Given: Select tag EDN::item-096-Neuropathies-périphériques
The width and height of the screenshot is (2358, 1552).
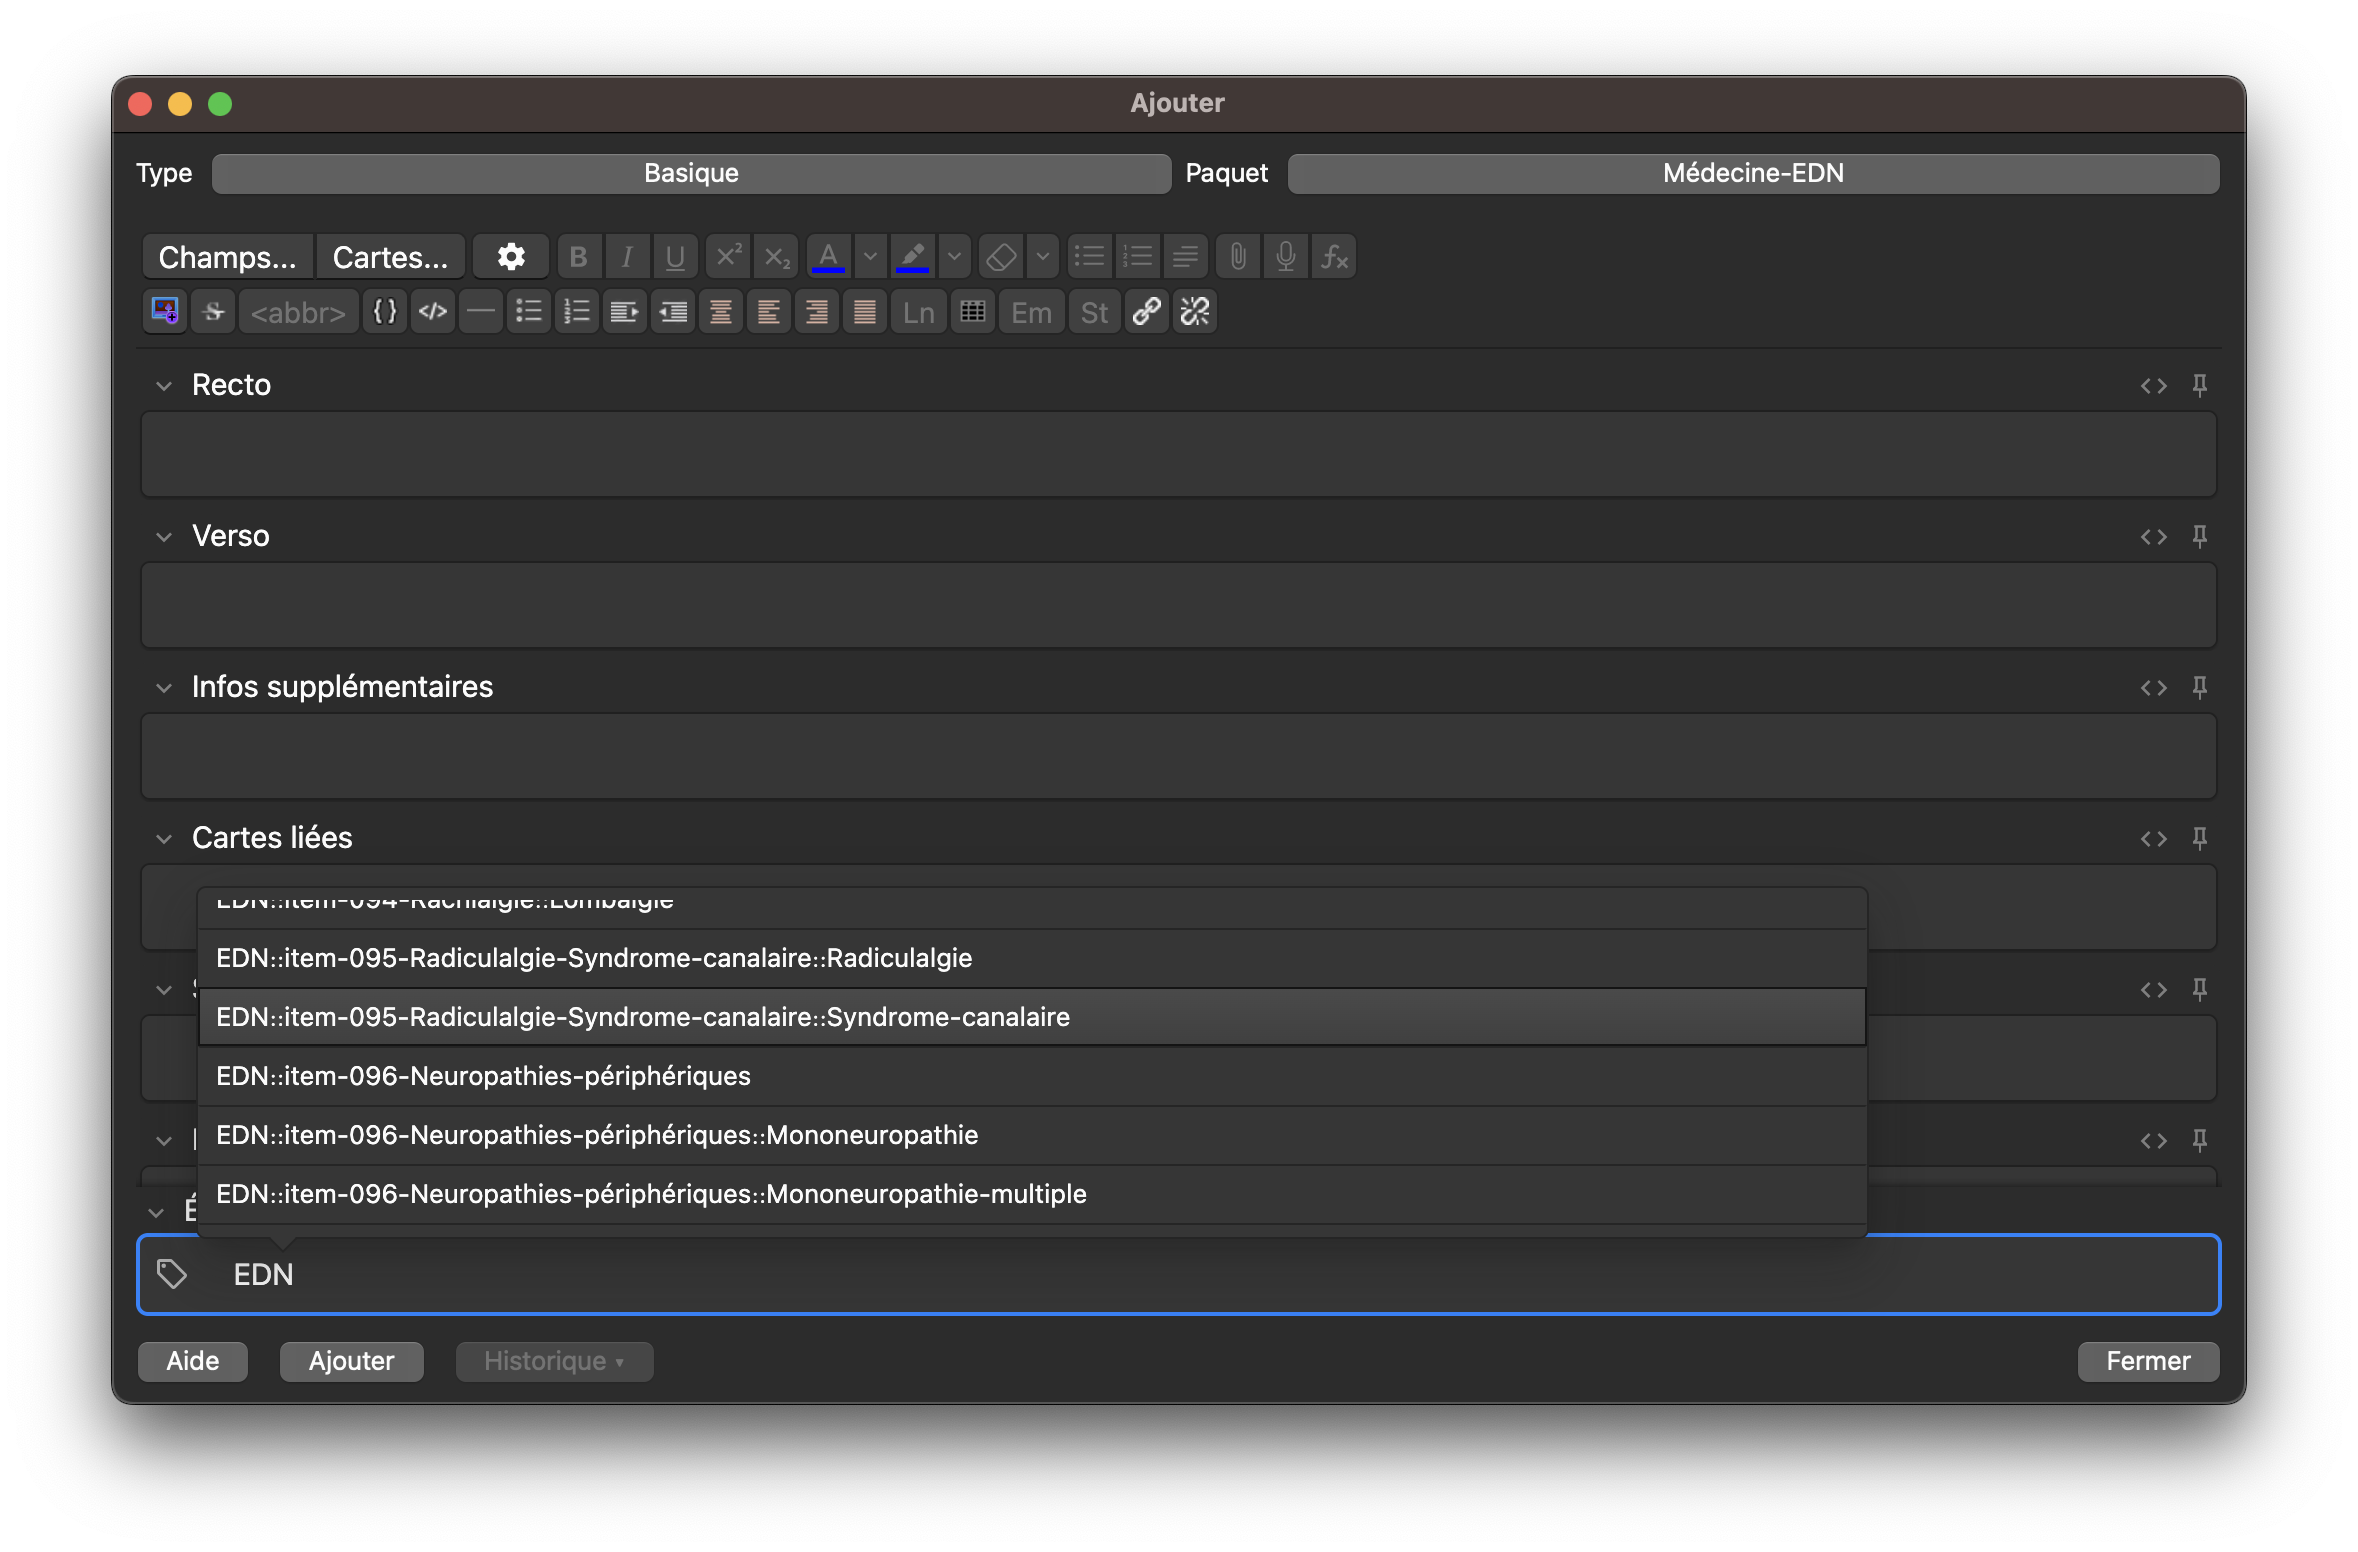Looking at the screenshot, I should (x=1032, y=1076).
